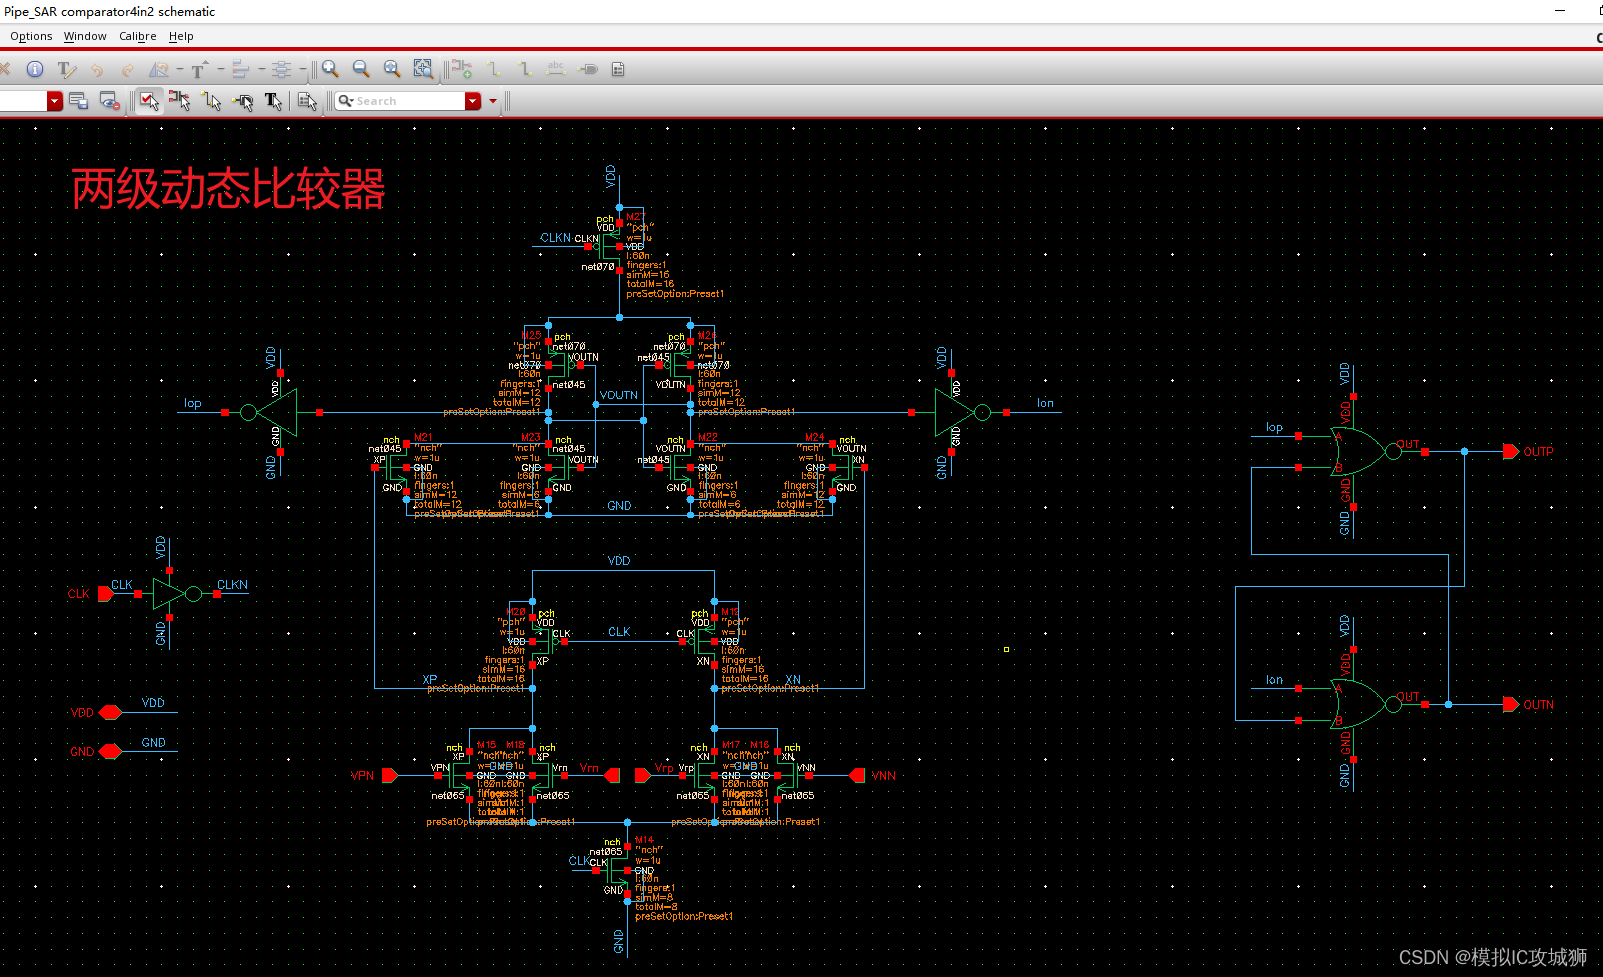
Task: Open the Window menu
Action: [85, 36]
